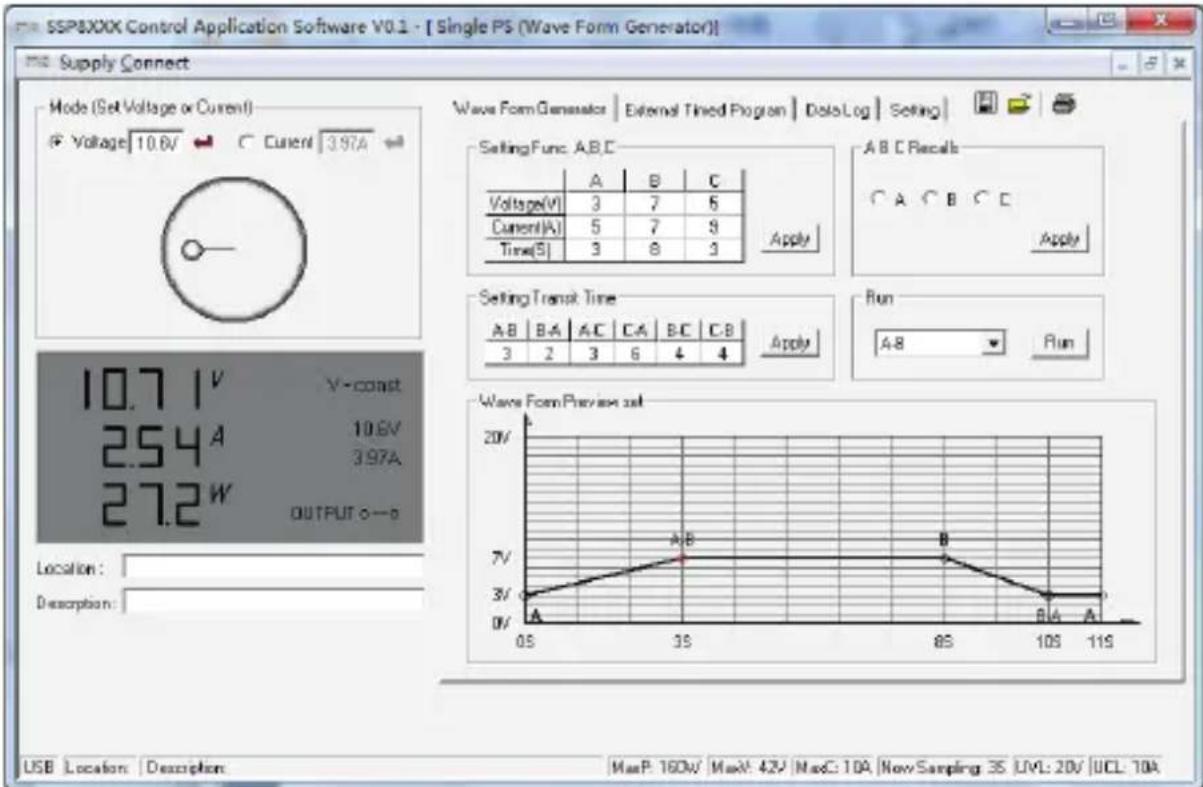Click the Location text field
Image resolution: width=1203 pixels, height=787 pixels.
(272, 567)
